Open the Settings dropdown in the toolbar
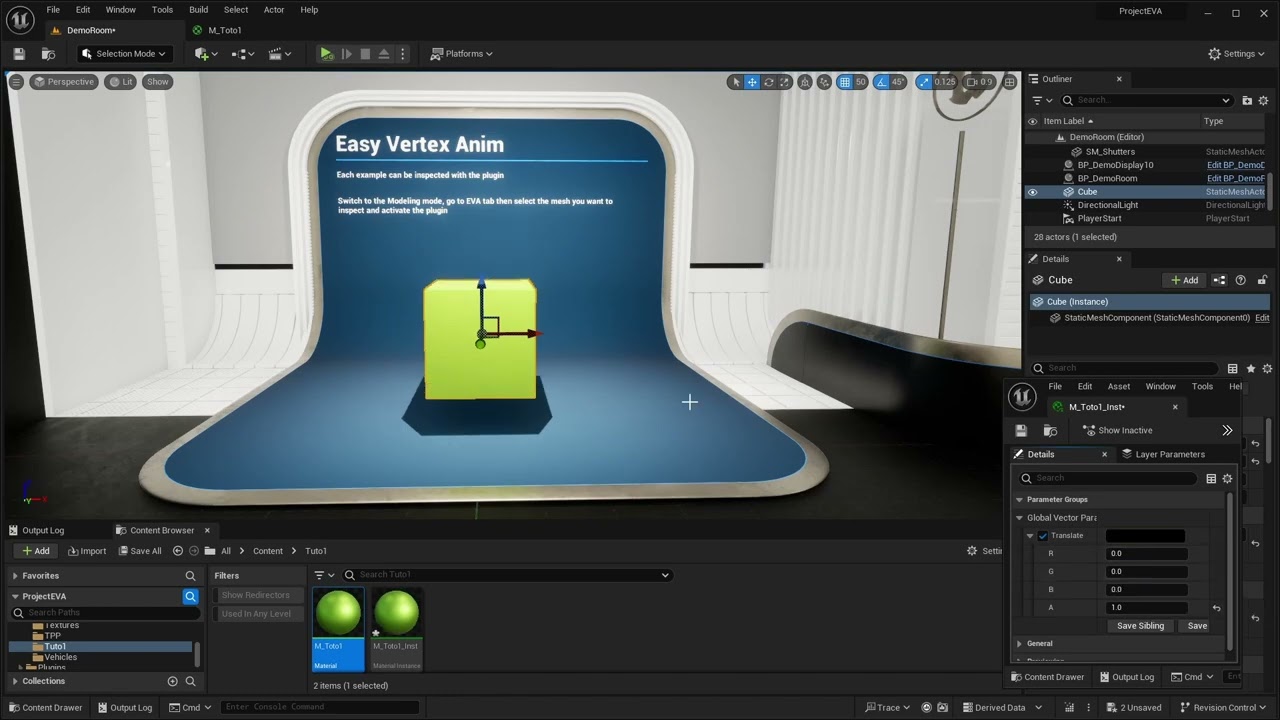 tap(1236, 54)
